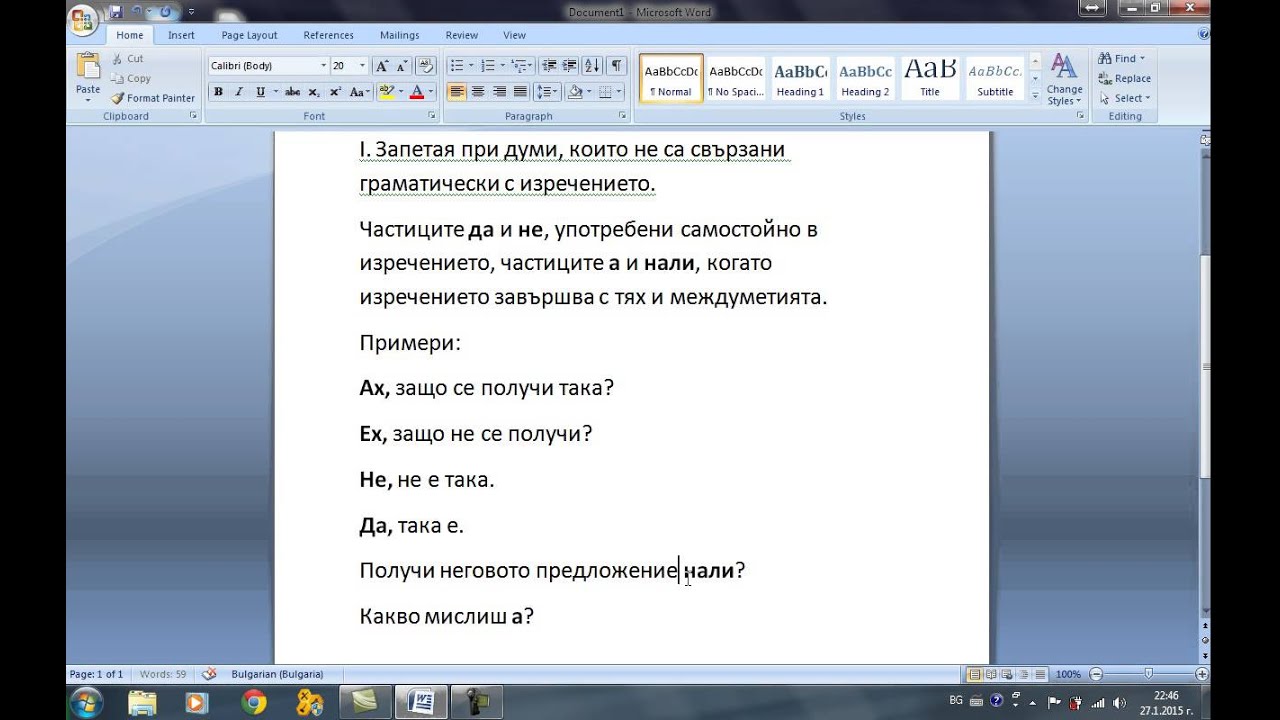The width and height of the screenshot is (1280, 720).
Task: Toggle Align Text Right
Action: [499, 92]
